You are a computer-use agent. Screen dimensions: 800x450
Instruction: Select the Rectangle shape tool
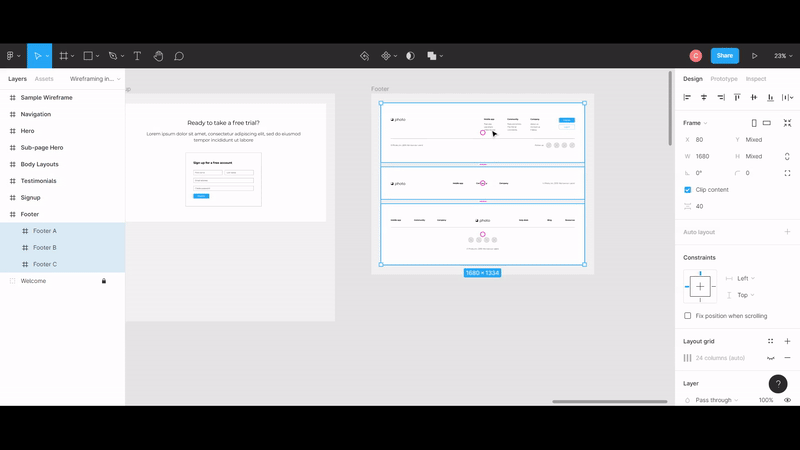pos(88,56)
